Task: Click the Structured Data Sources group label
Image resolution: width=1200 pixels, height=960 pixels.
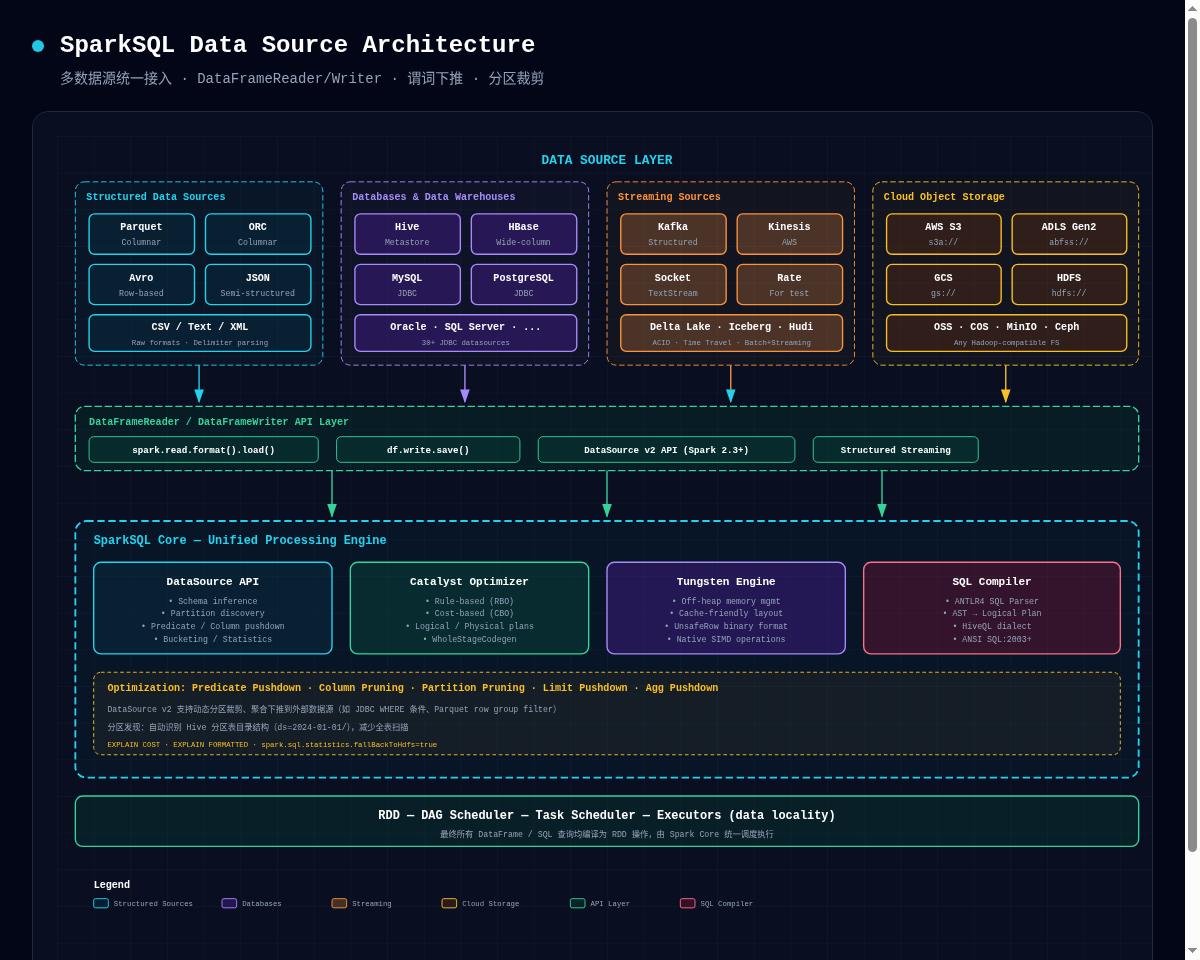Action: point(156,197)
